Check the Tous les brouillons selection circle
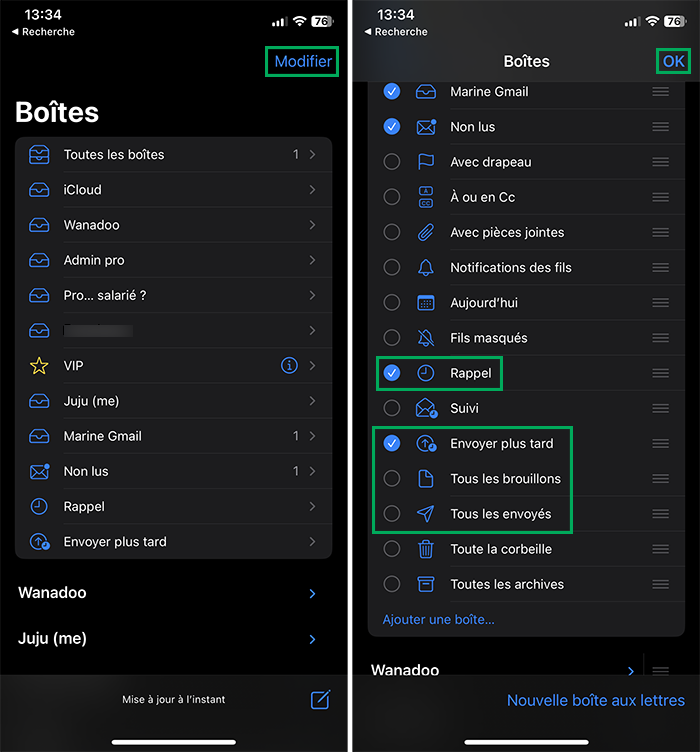Image resolution: width=700 pixels, height=752 pixels. 392,479
